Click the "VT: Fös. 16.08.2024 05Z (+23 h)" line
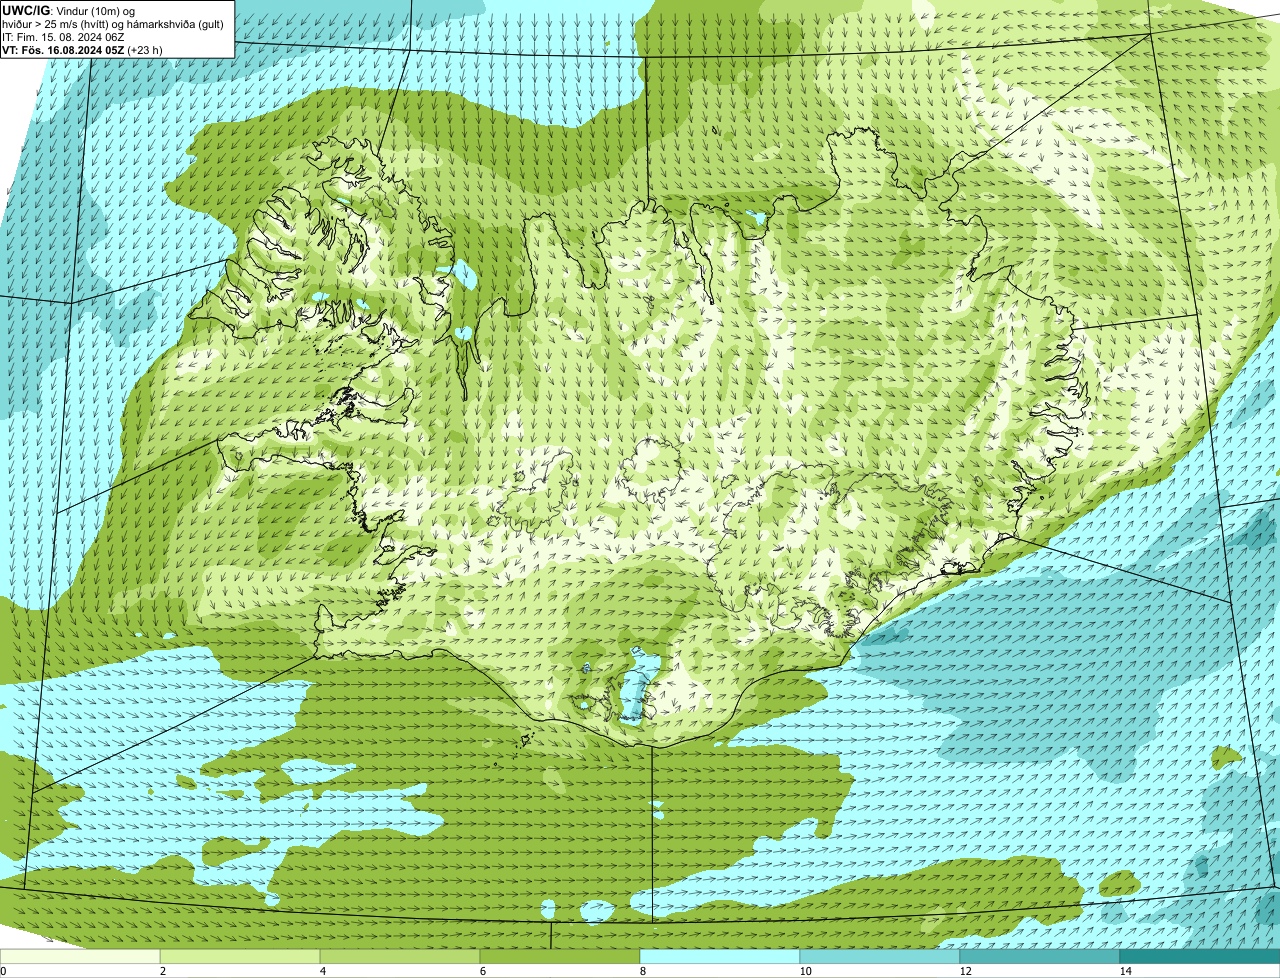This screenshot has width=1280, height=978. click(83, 50)
